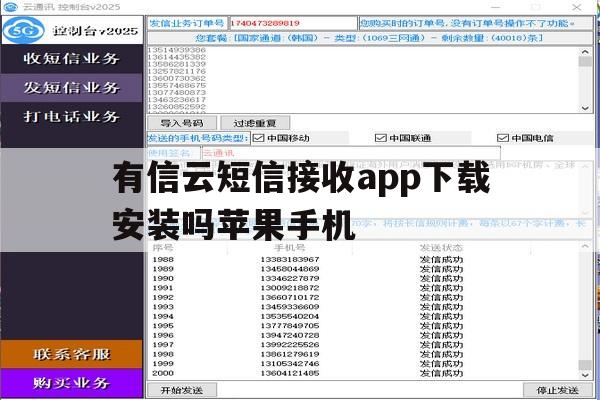Click up arrow of results table scrollbar

tap(585, 246)
